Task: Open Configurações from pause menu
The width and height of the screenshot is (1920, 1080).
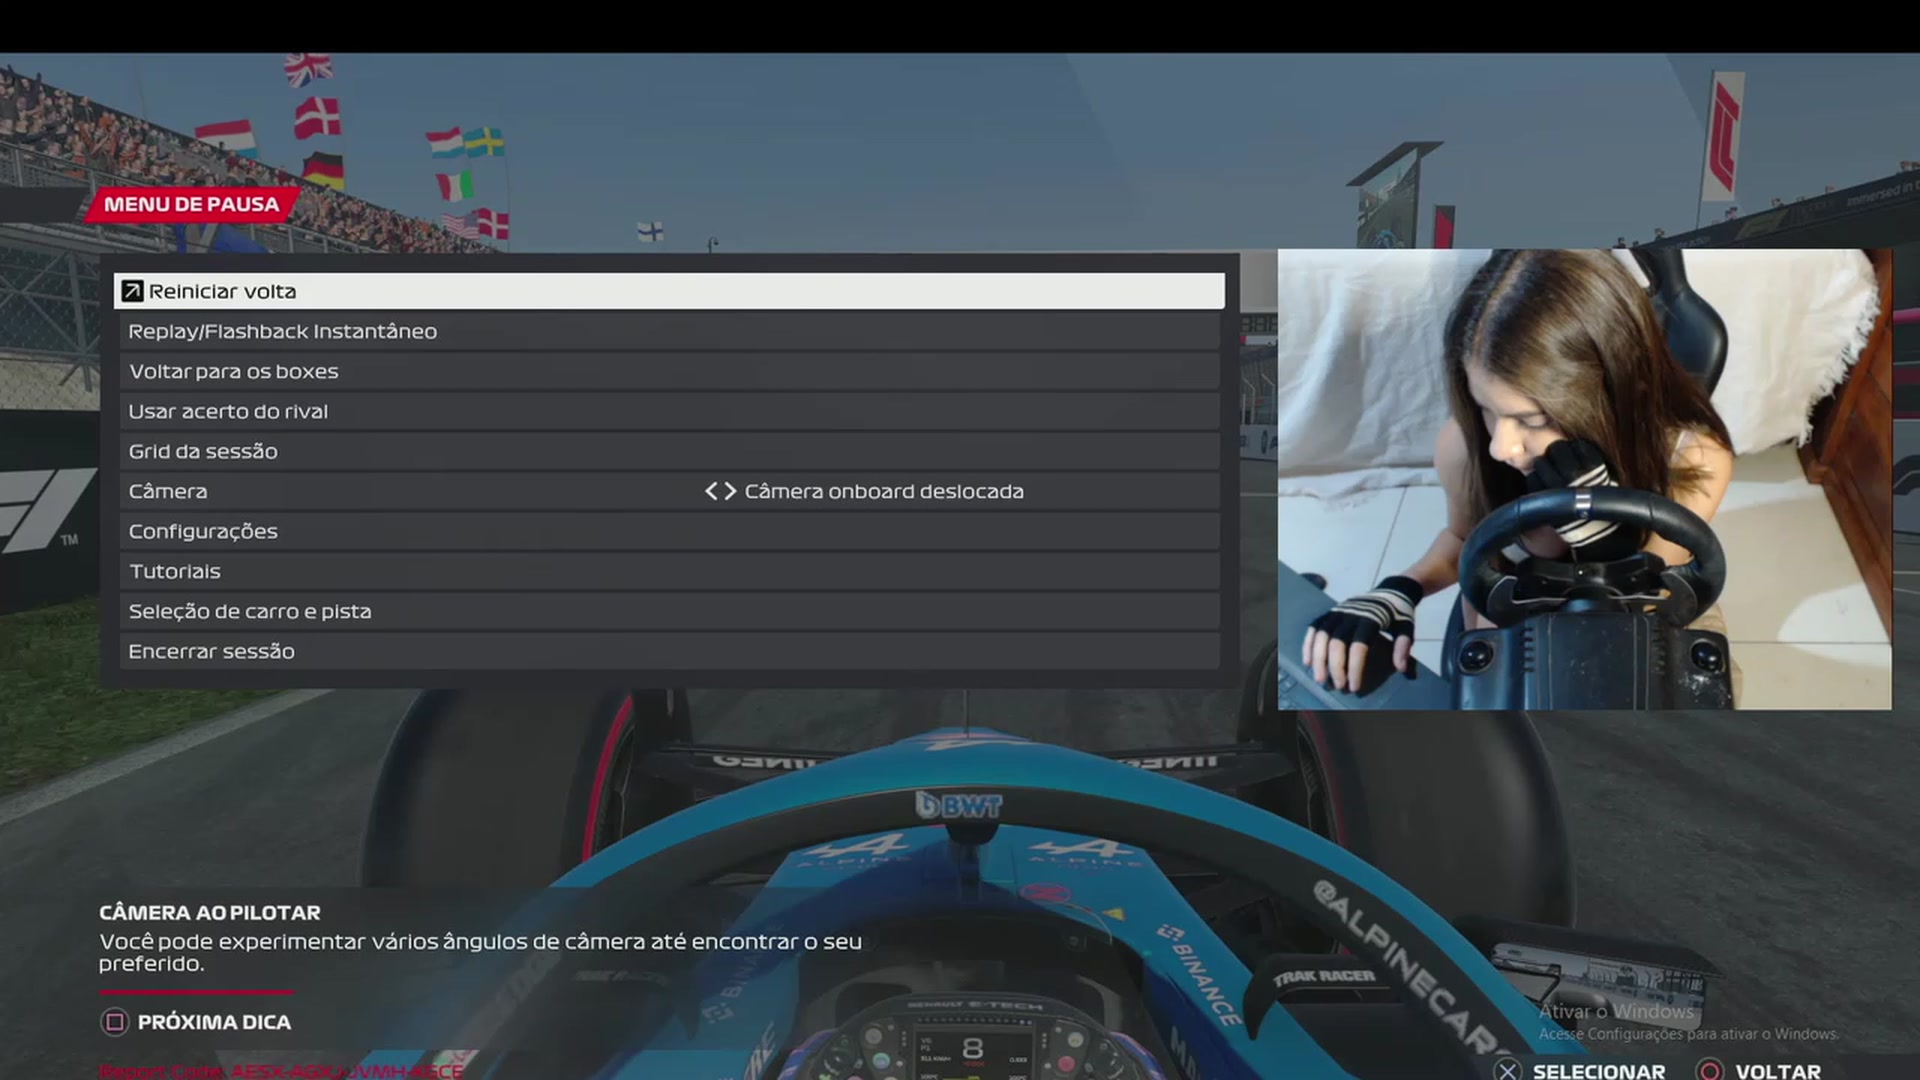Action: tap(669, 531)
